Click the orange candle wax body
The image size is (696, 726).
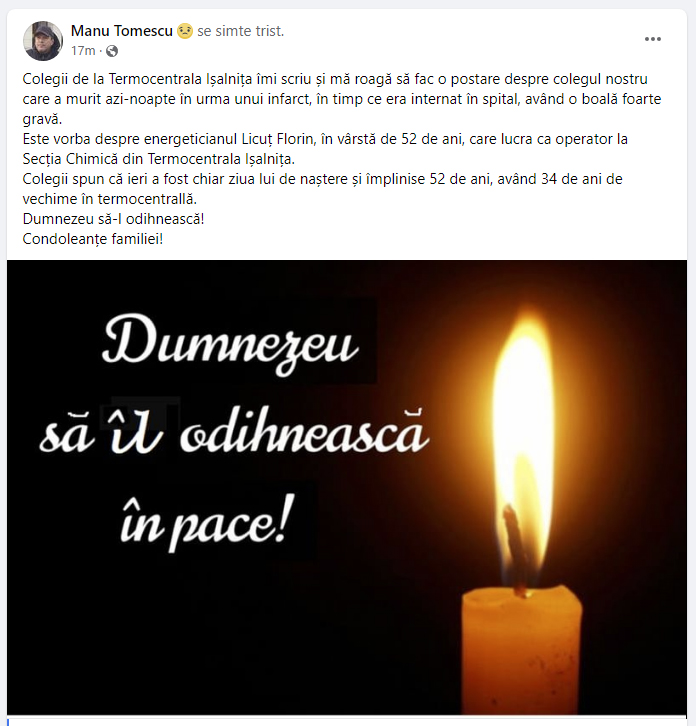(521, 650)
